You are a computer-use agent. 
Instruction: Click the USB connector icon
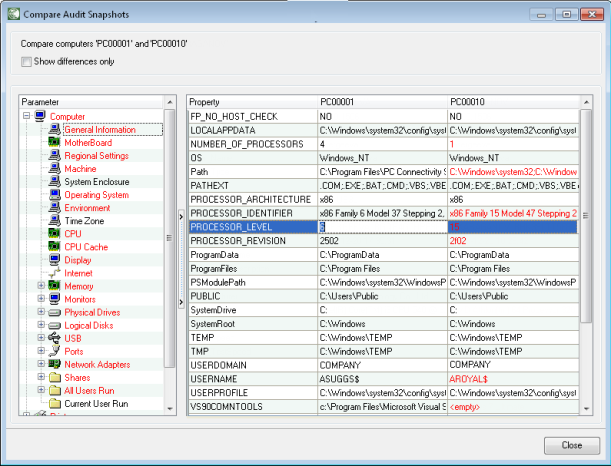(55, 338)
